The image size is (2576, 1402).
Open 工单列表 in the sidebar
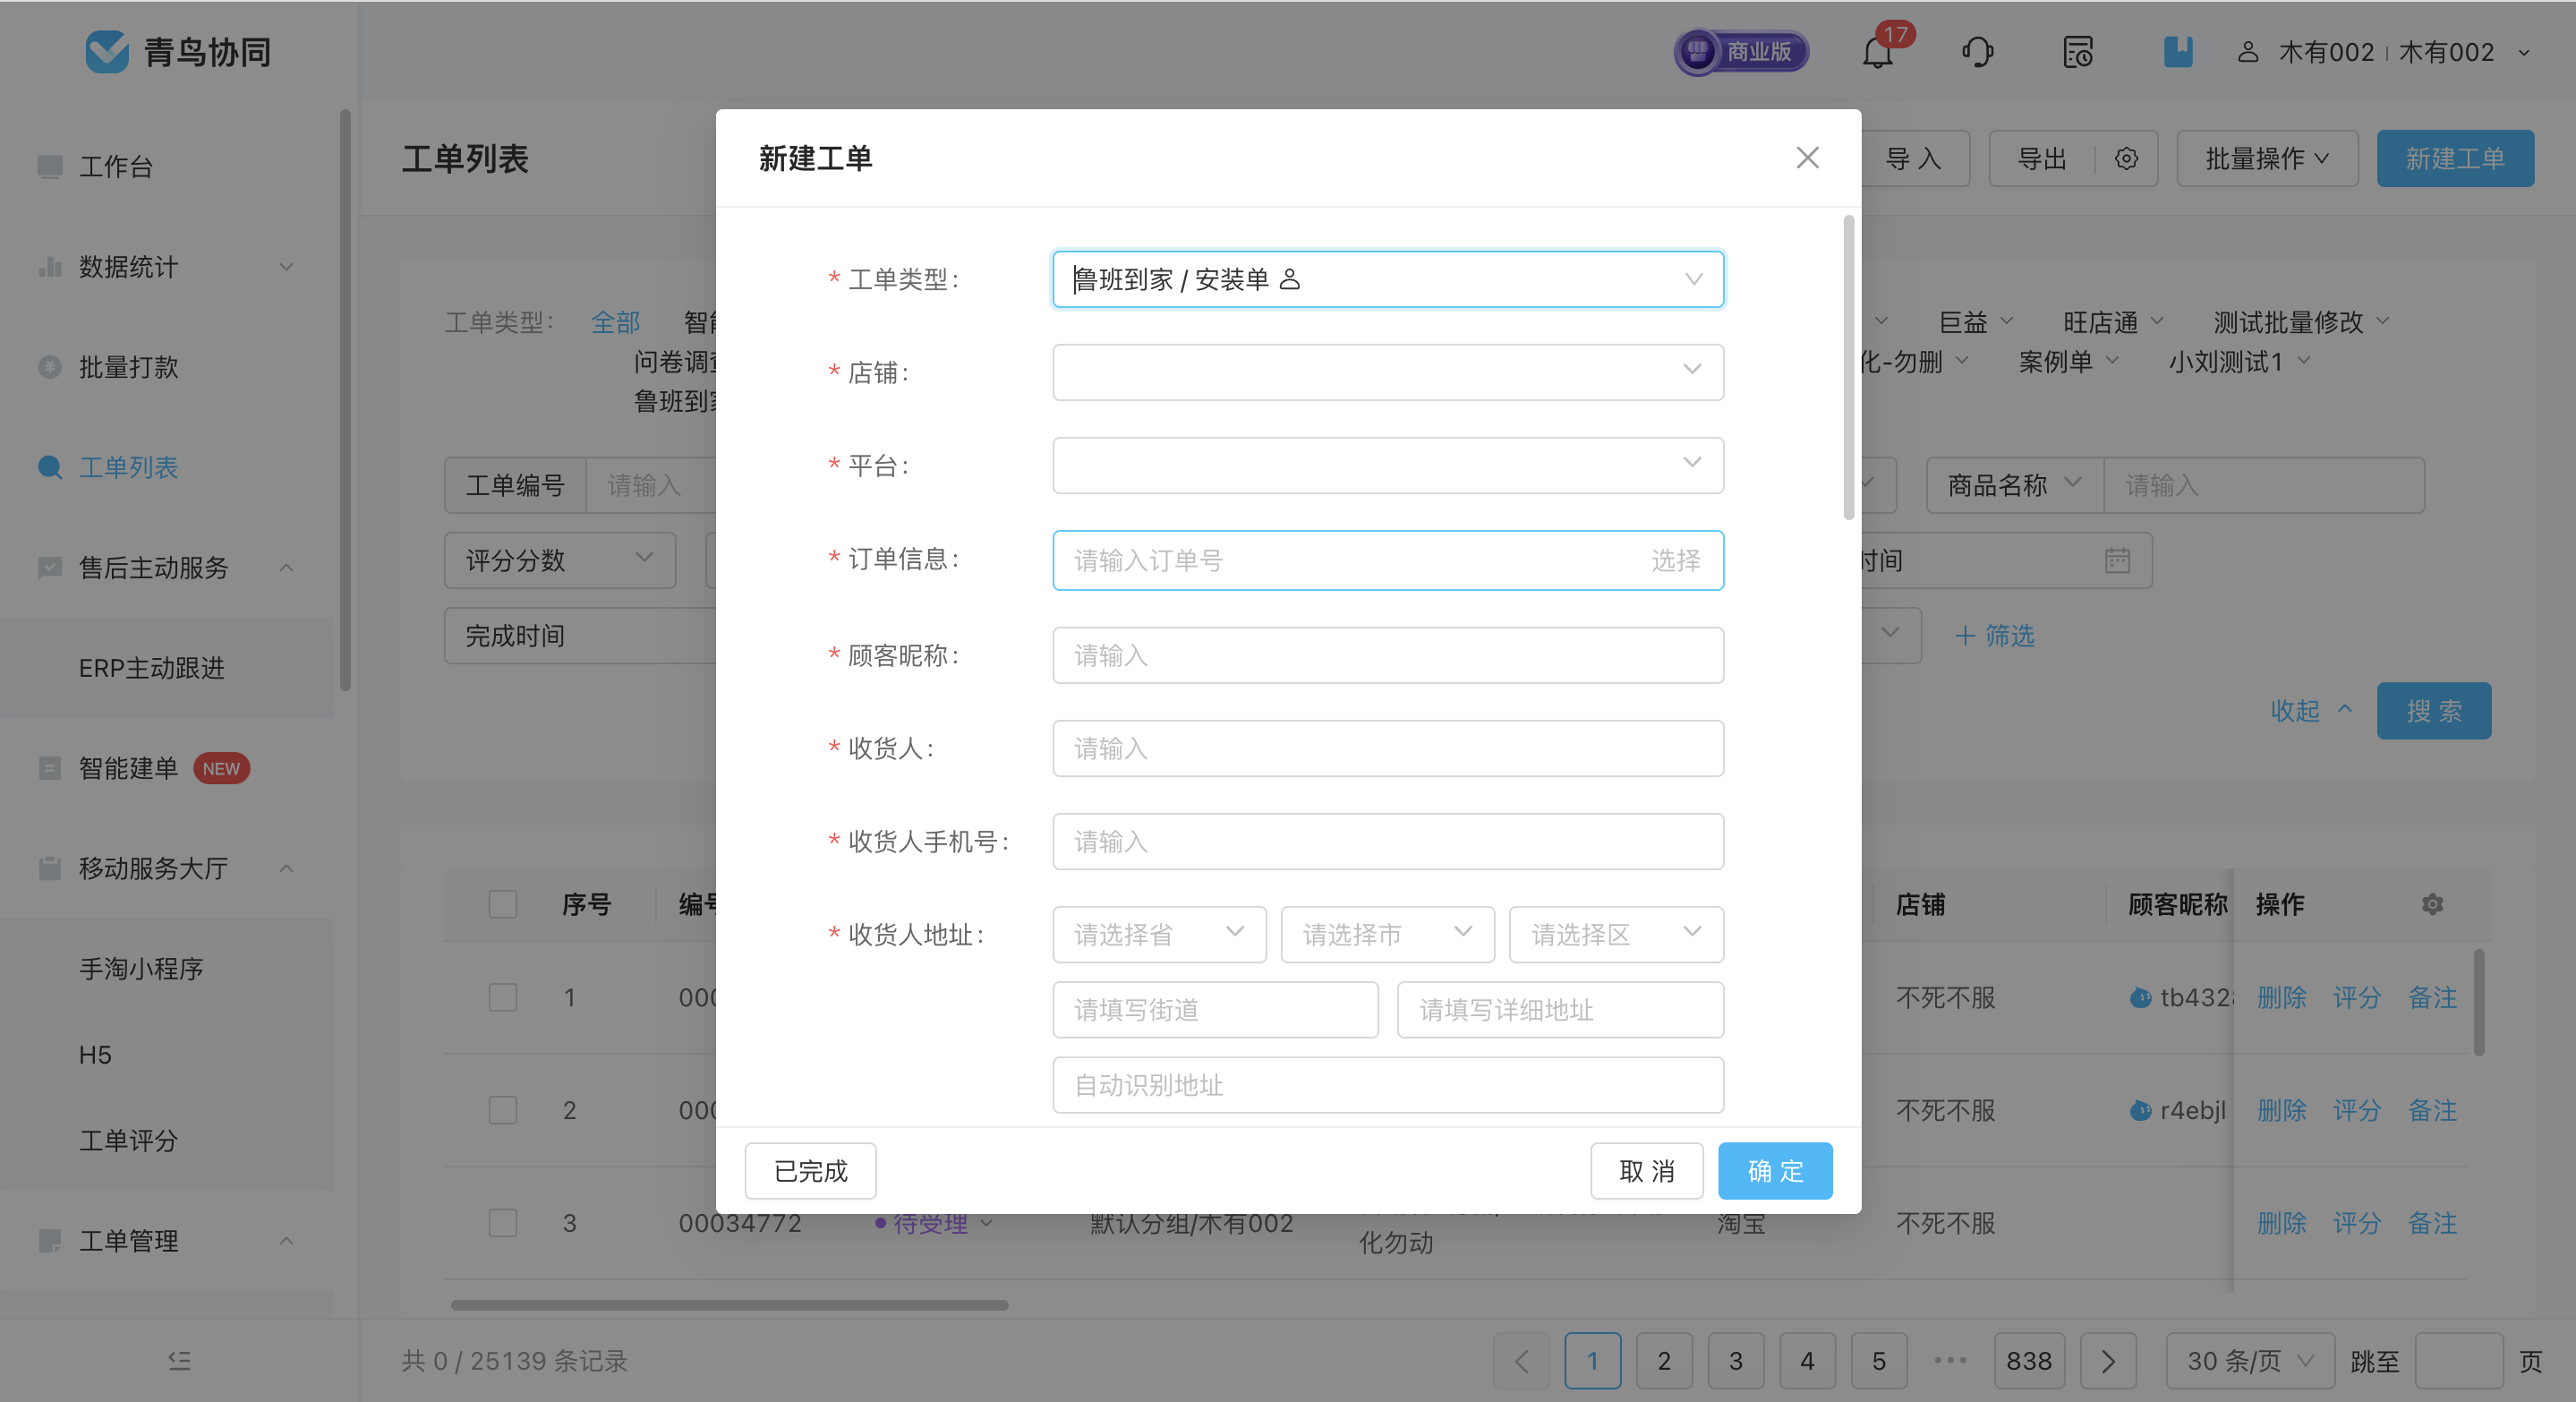point(128,467)
